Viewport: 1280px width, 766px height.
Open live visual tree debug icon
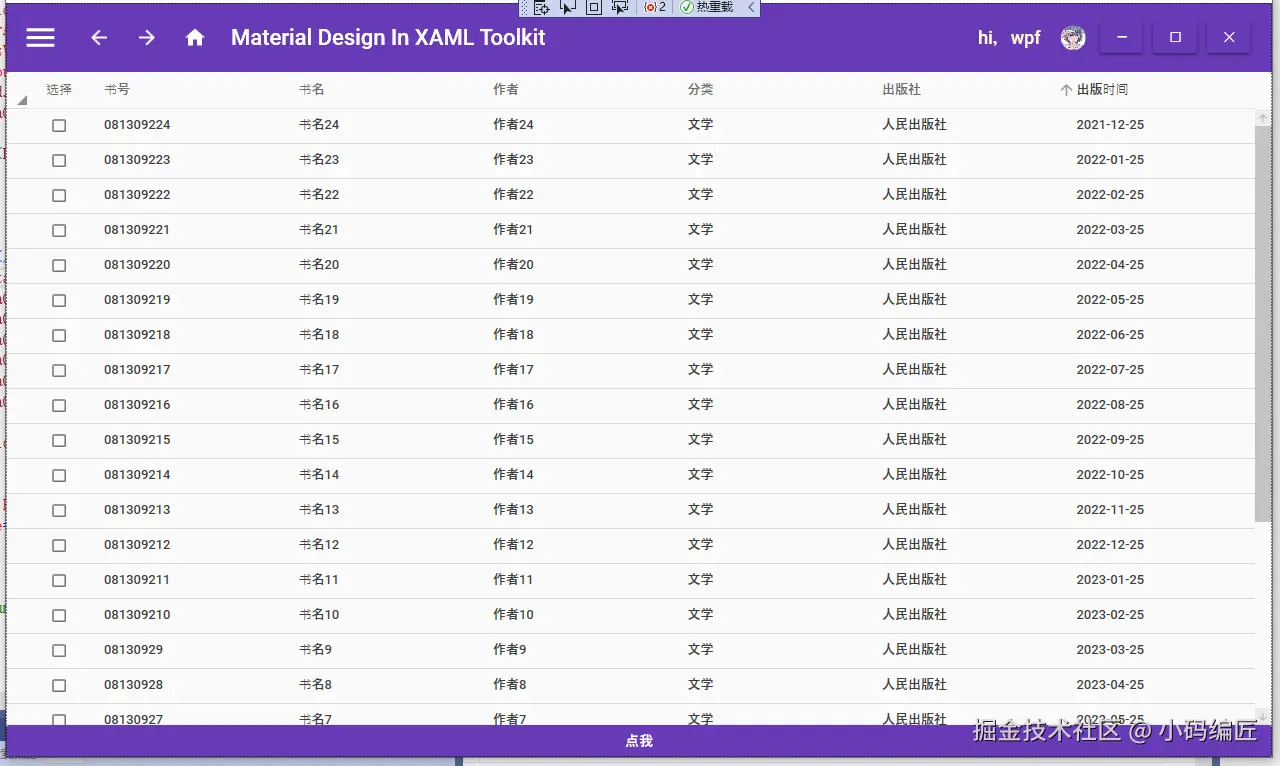[x=541, y=7]
